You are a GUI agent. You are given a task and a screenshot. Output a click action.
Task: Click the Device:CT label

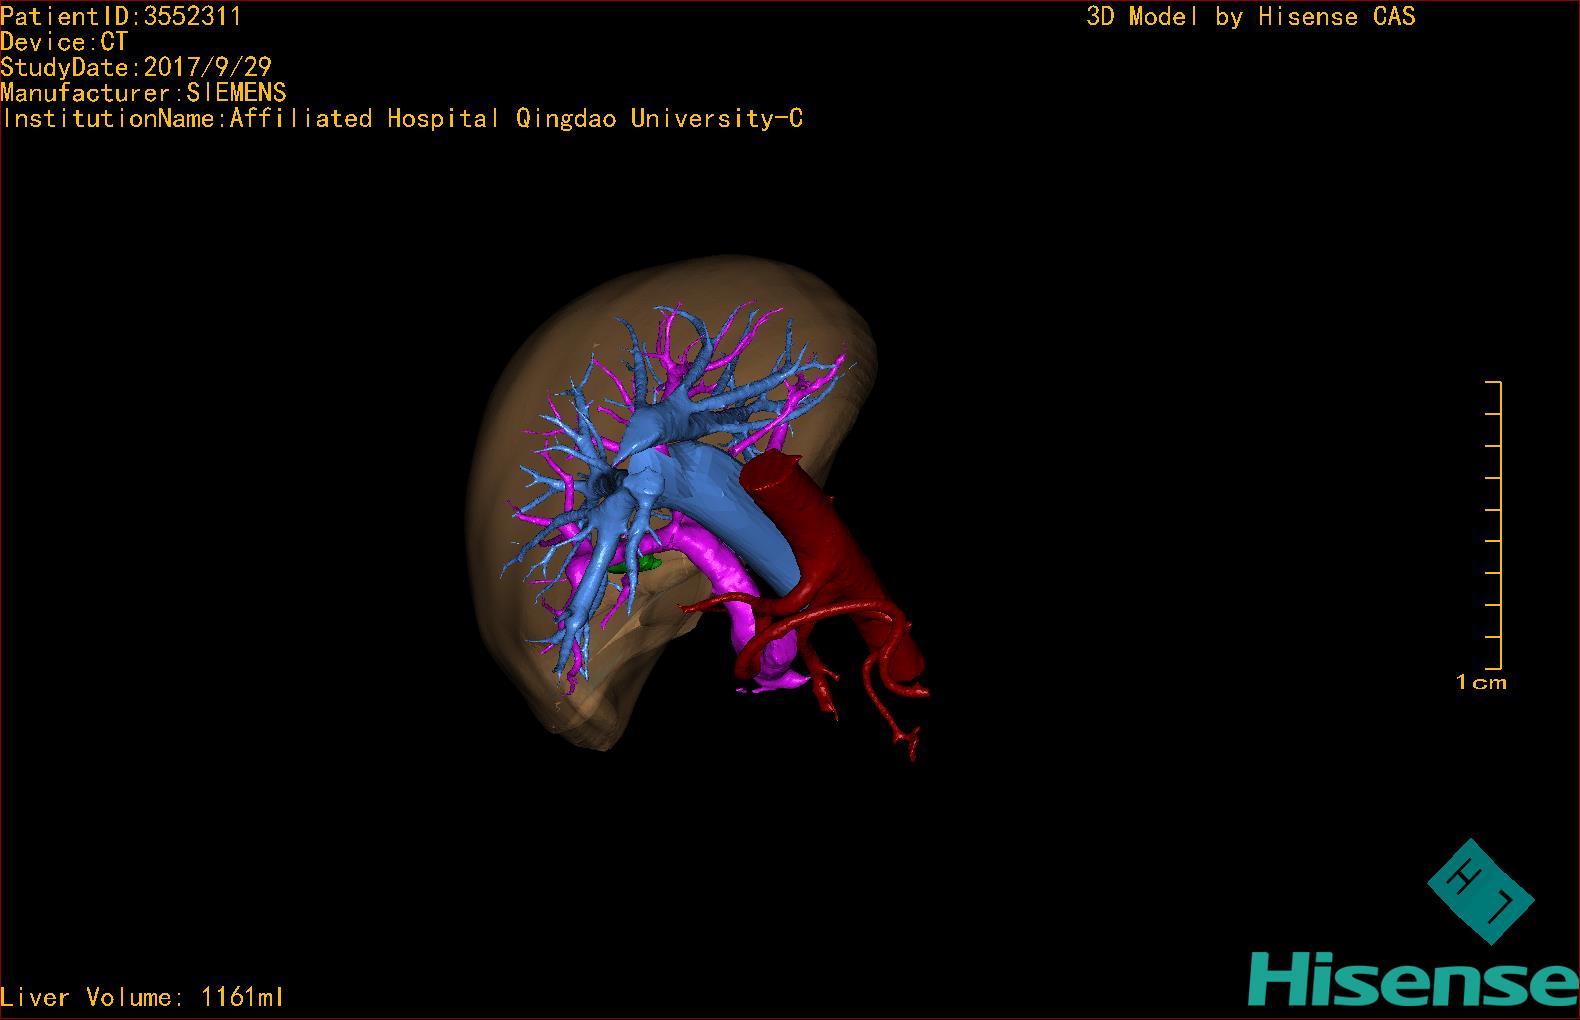click(64, 42)
